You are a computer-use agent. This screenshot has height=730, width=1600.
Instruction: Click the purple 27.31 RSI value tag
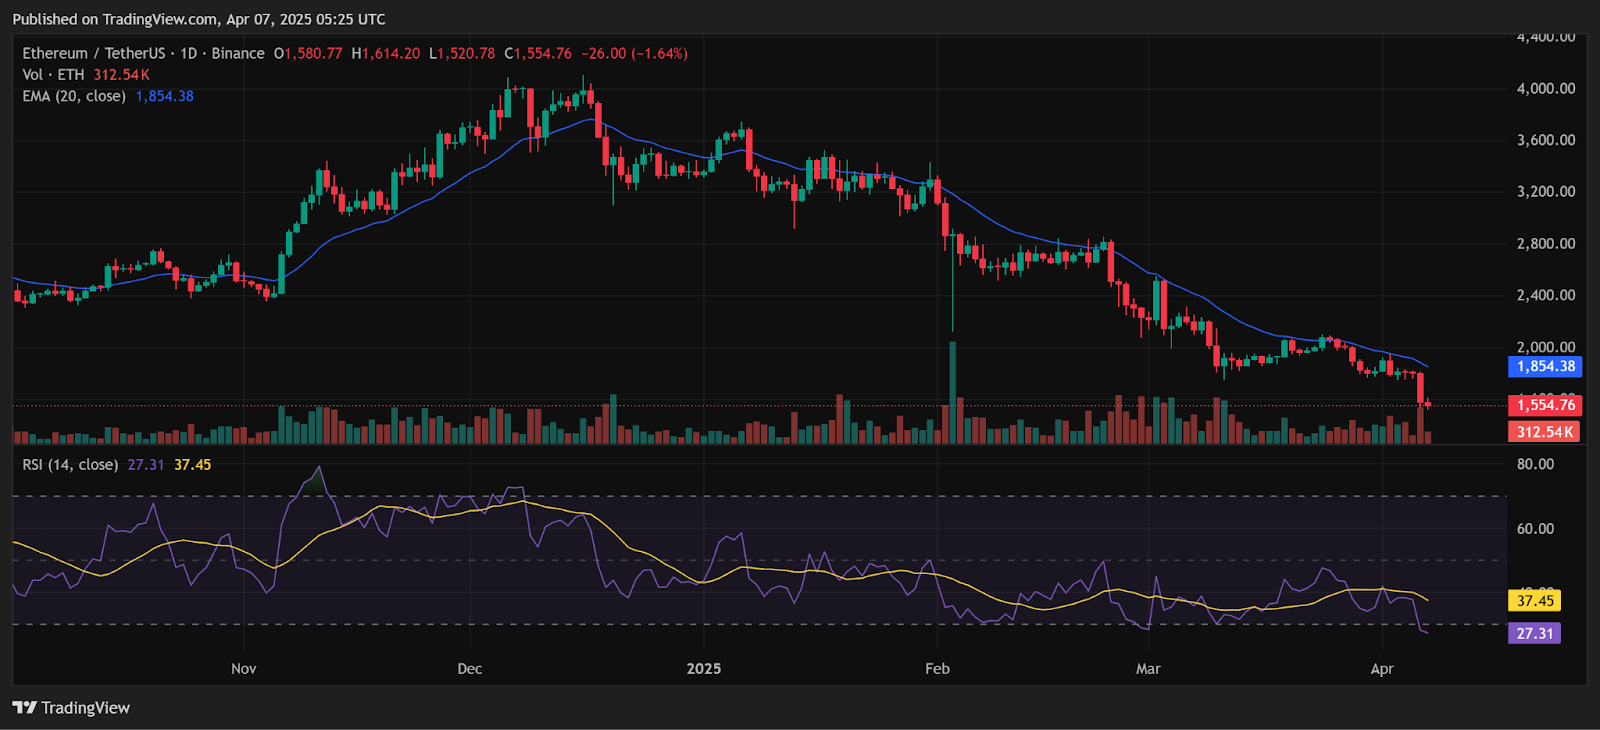click(x=1534, y=634)
